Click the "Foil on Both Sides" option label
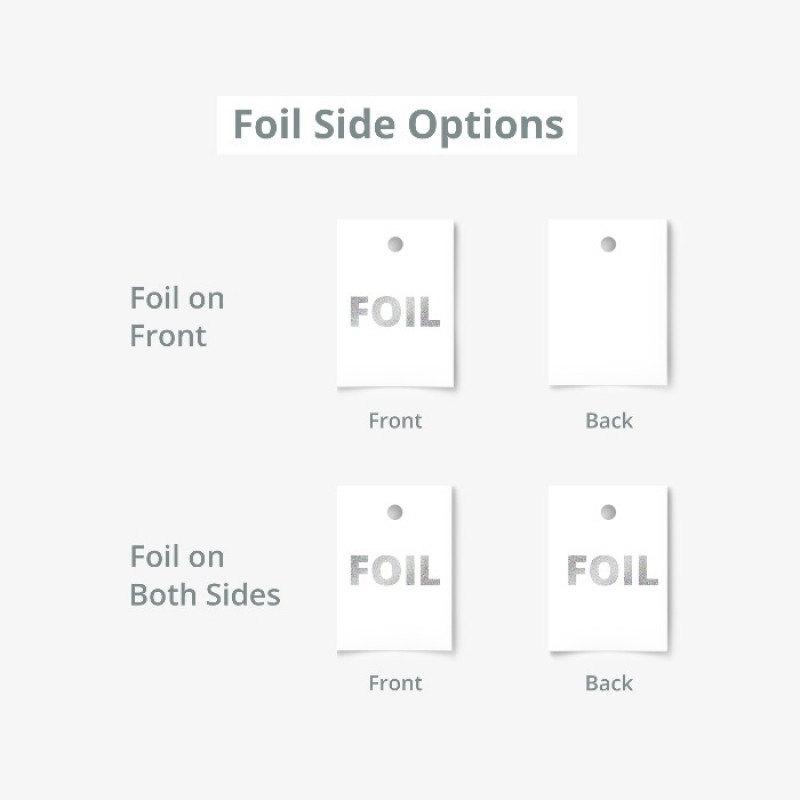 204,576
